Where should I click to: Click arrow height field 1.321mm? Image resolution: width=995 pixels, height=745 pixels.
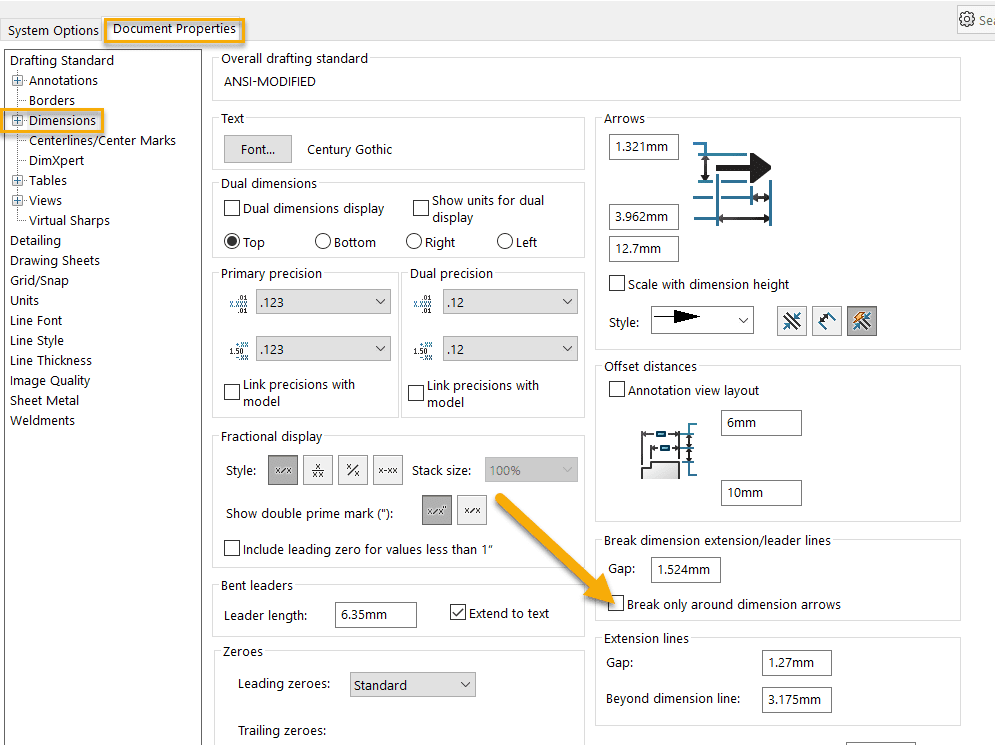[x=643, y=147]
